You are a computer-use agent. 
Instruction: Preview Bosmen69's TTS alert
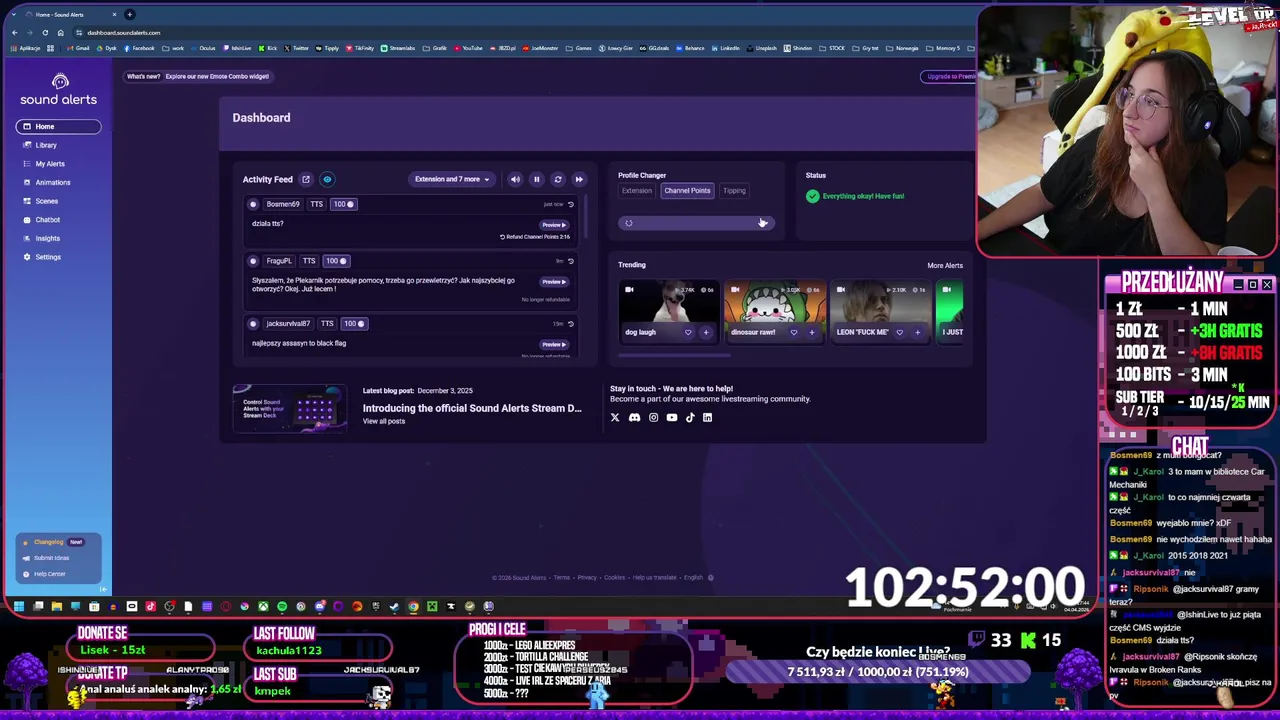coord(554,225)
